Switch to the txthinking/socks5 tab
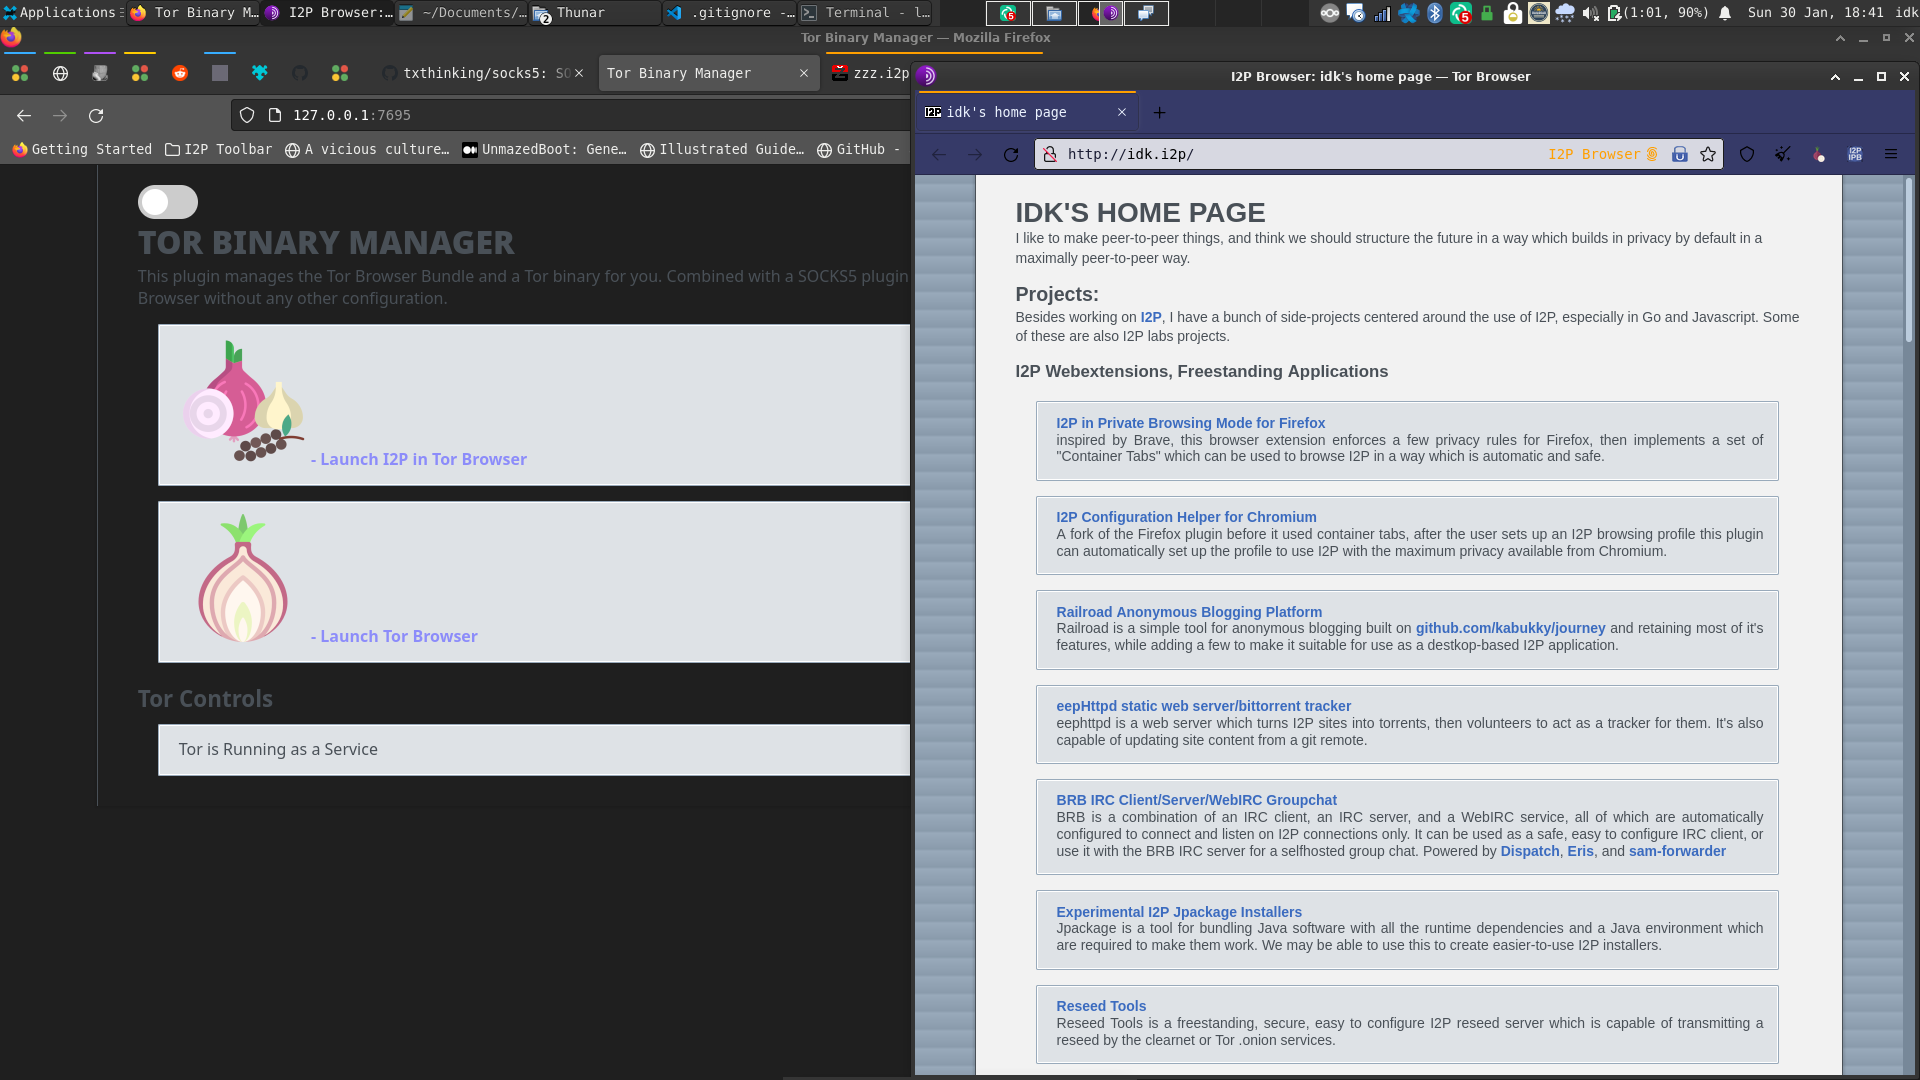This screenshot has width=1920, height=1080. coord(478,73)
